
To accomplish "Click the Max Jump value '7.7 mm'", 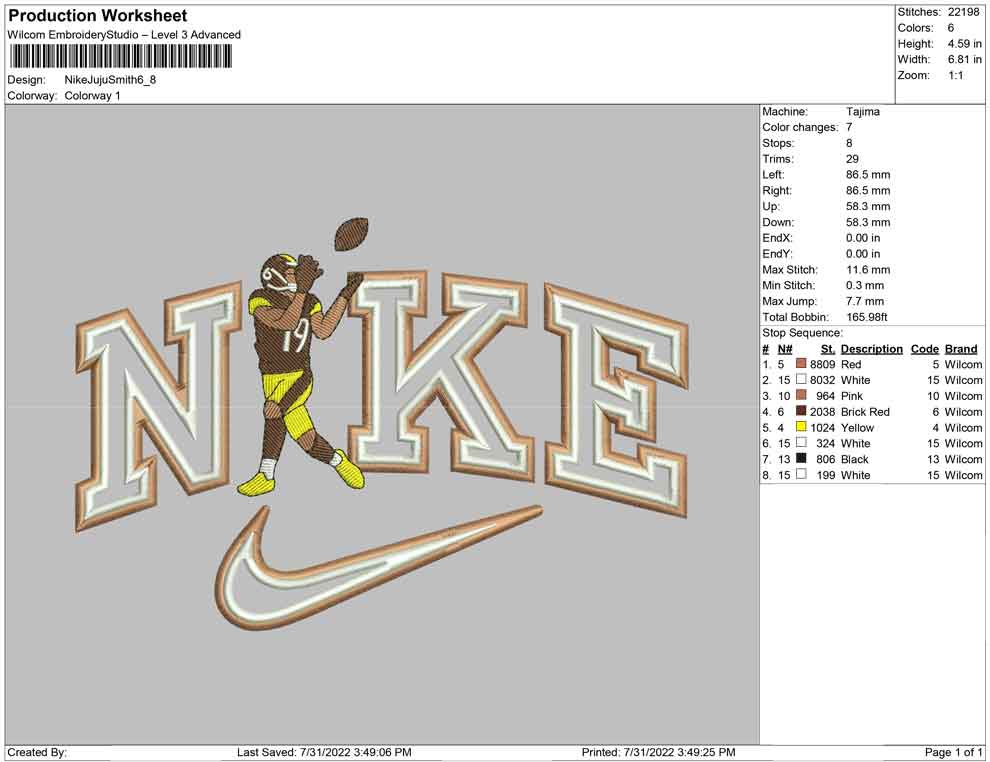I will [865, 301].
